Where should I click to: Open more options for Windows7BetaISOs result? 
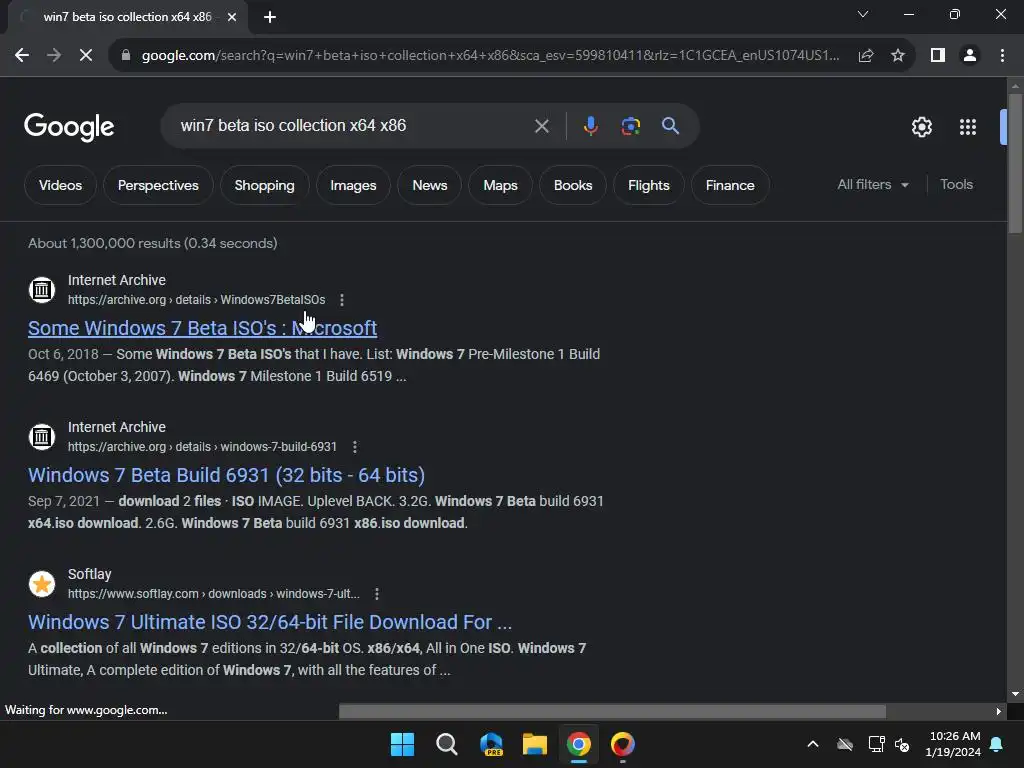(342, 300)
